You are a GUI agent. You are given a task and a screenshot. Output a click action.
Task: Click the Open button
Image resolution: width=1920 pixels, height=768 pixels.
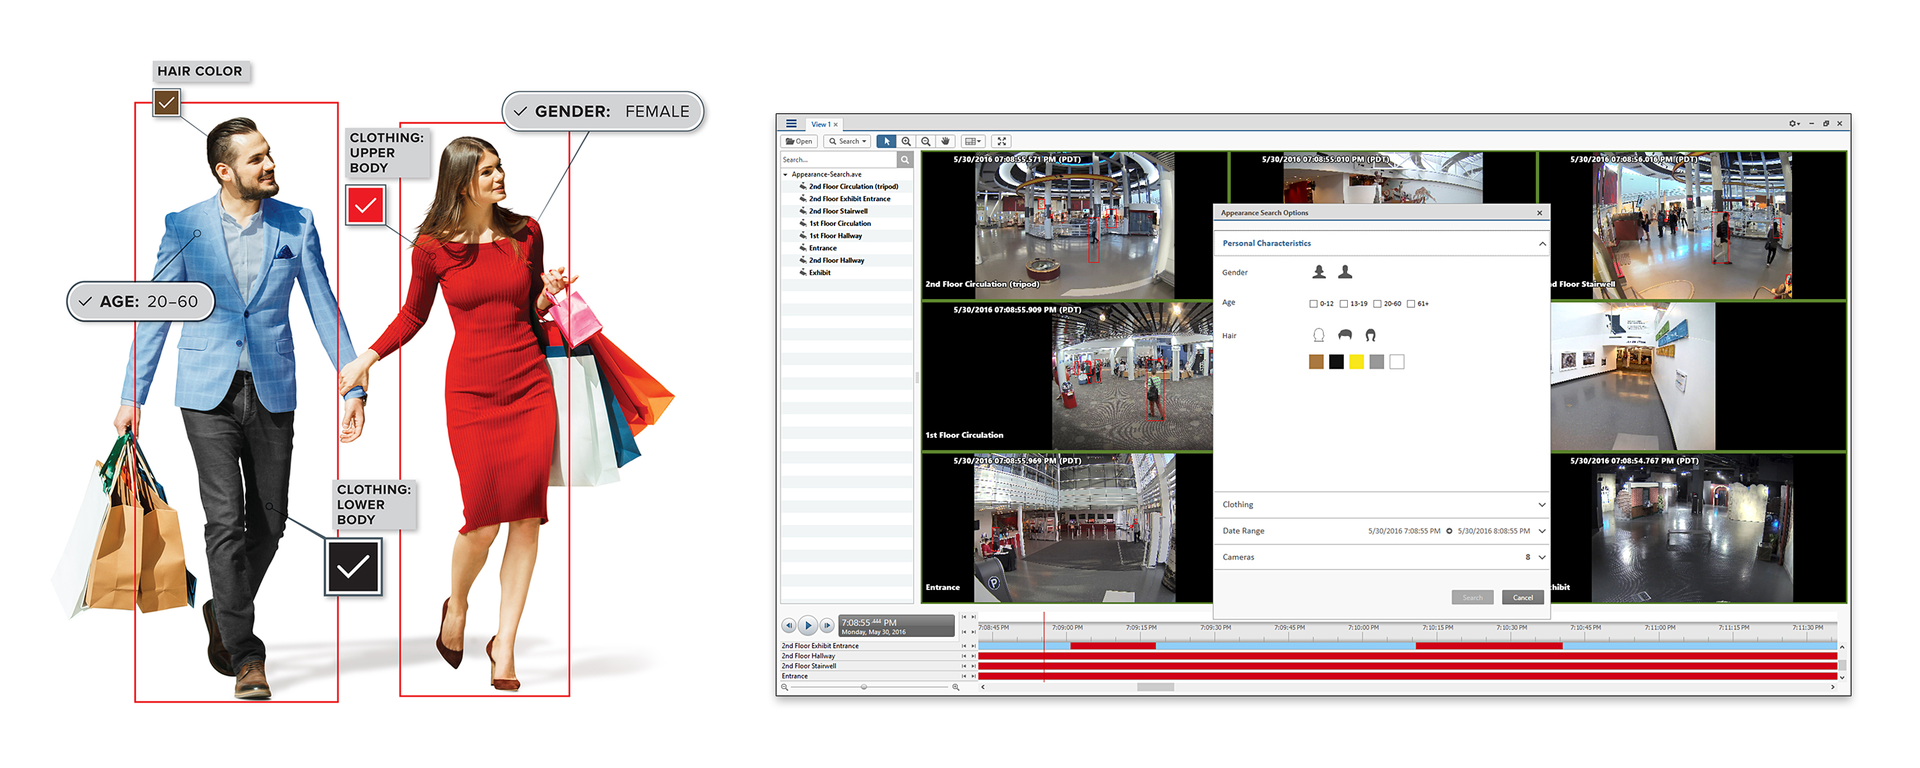(799, 142)
